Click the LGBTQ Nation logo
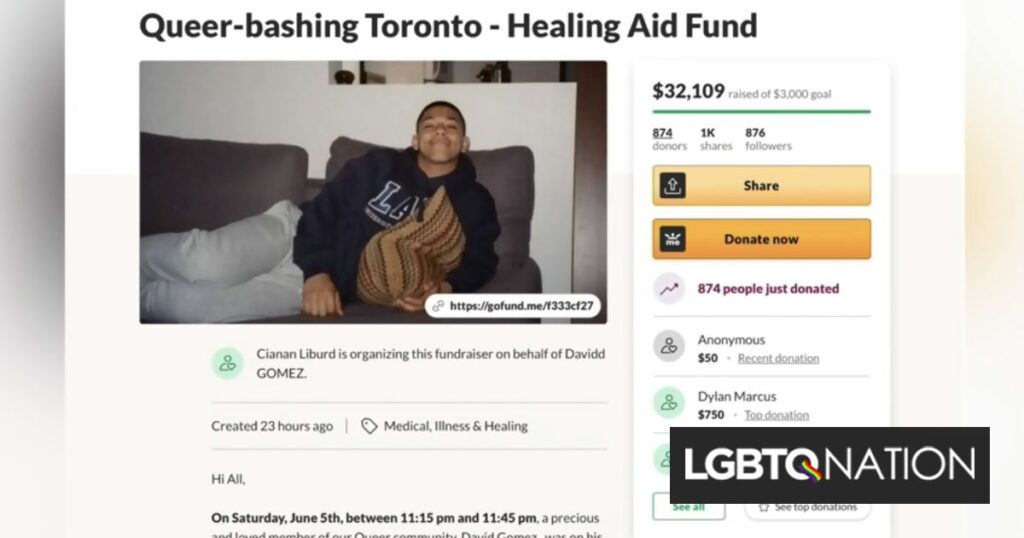 point(829,465)
